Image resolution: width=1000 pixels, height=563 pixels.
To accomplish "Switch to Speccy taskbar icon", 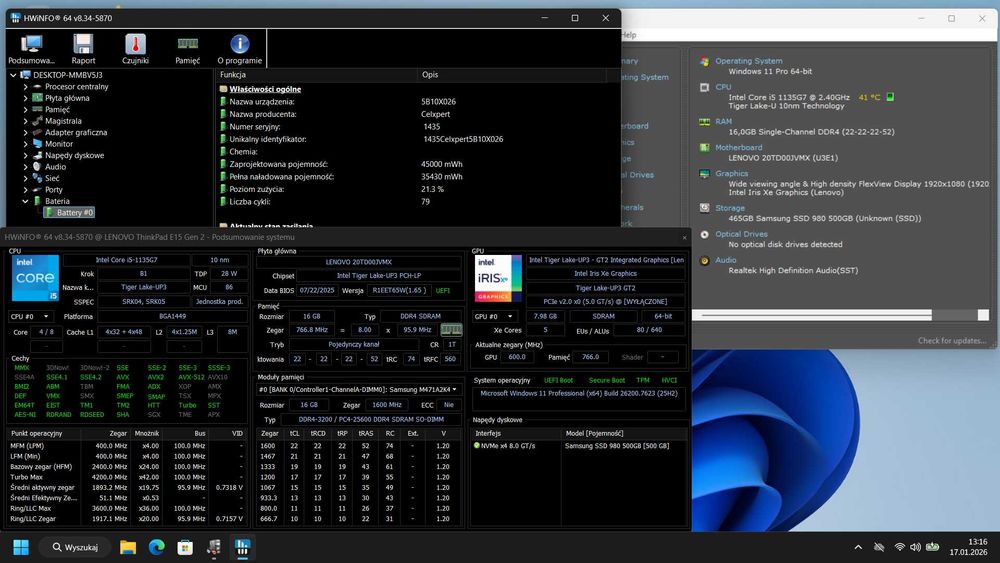I will (x=214, y=547).
